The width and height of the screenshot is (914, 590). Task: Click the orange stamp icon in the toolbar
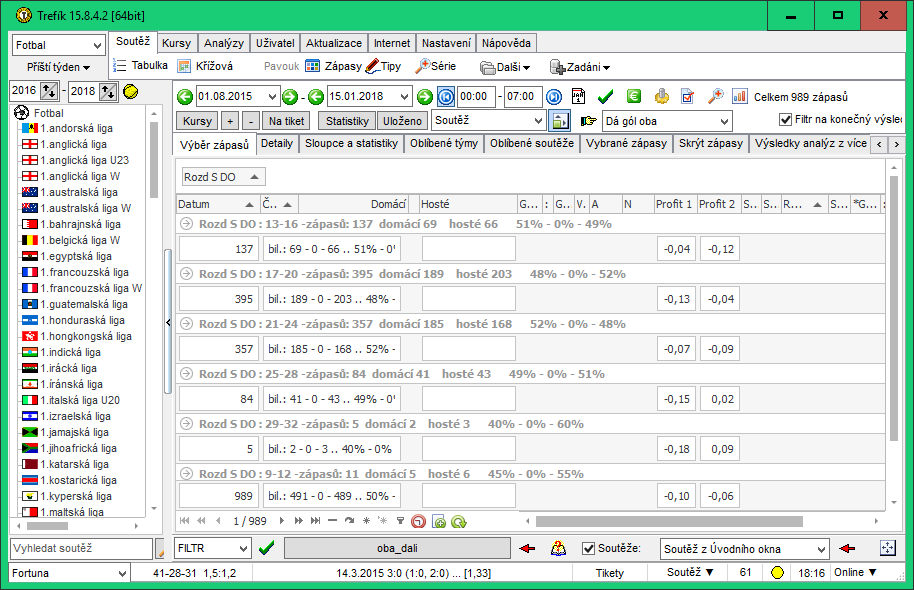click(x=662, y=96)
